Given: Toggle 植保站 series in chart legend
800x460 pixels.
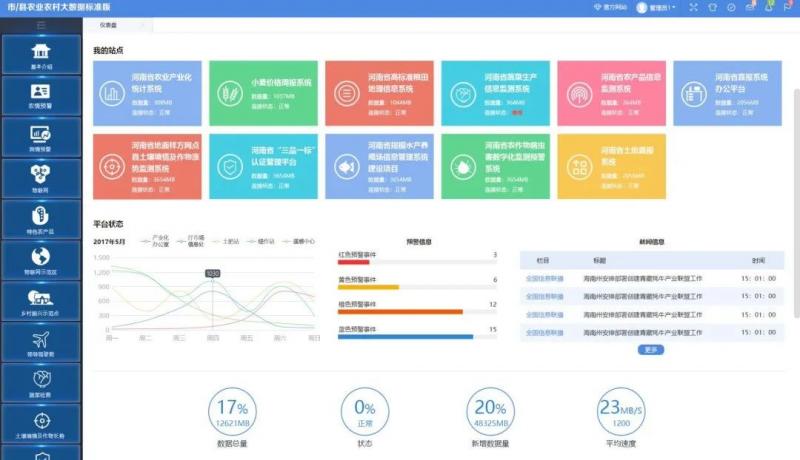Looking at the screenshot, I should click(262, 241).
